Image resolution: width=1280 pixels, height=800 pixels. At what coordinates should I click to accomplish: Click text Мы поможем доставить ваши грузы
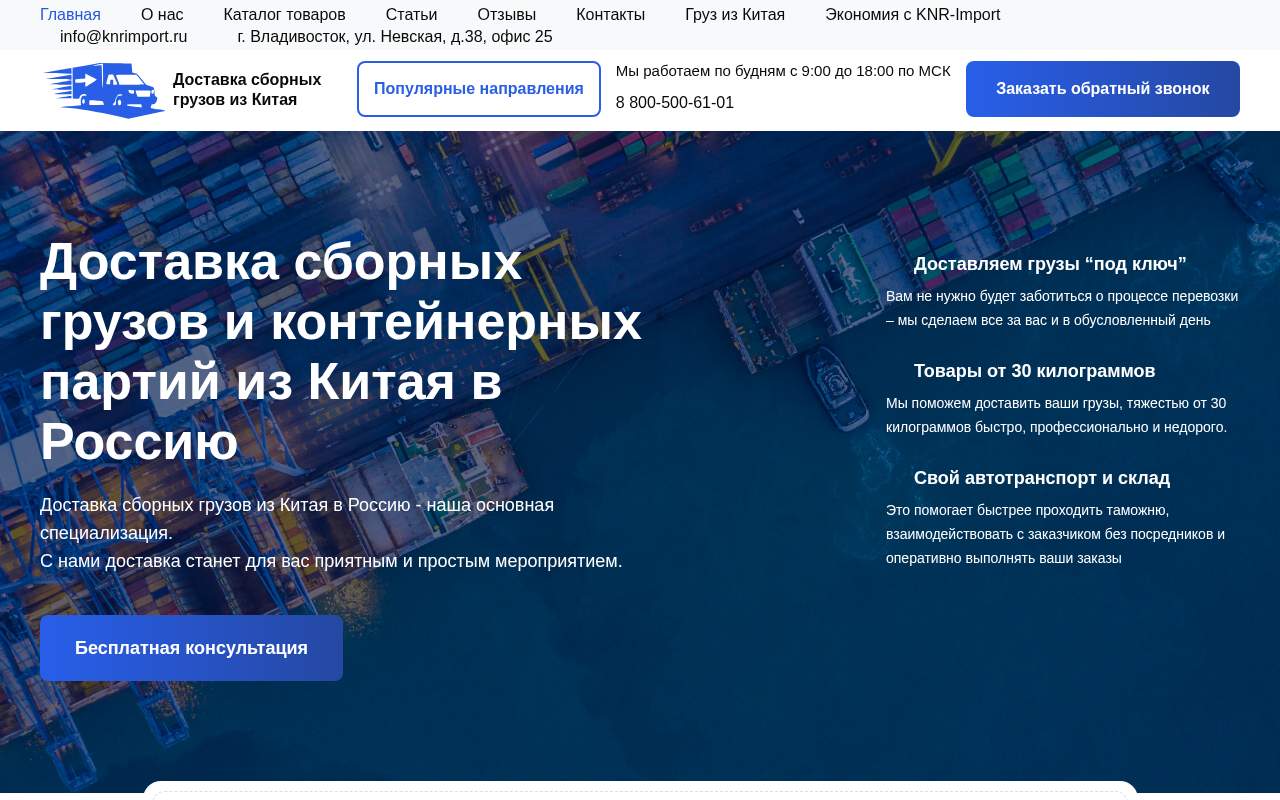[x=1056, y=415]
